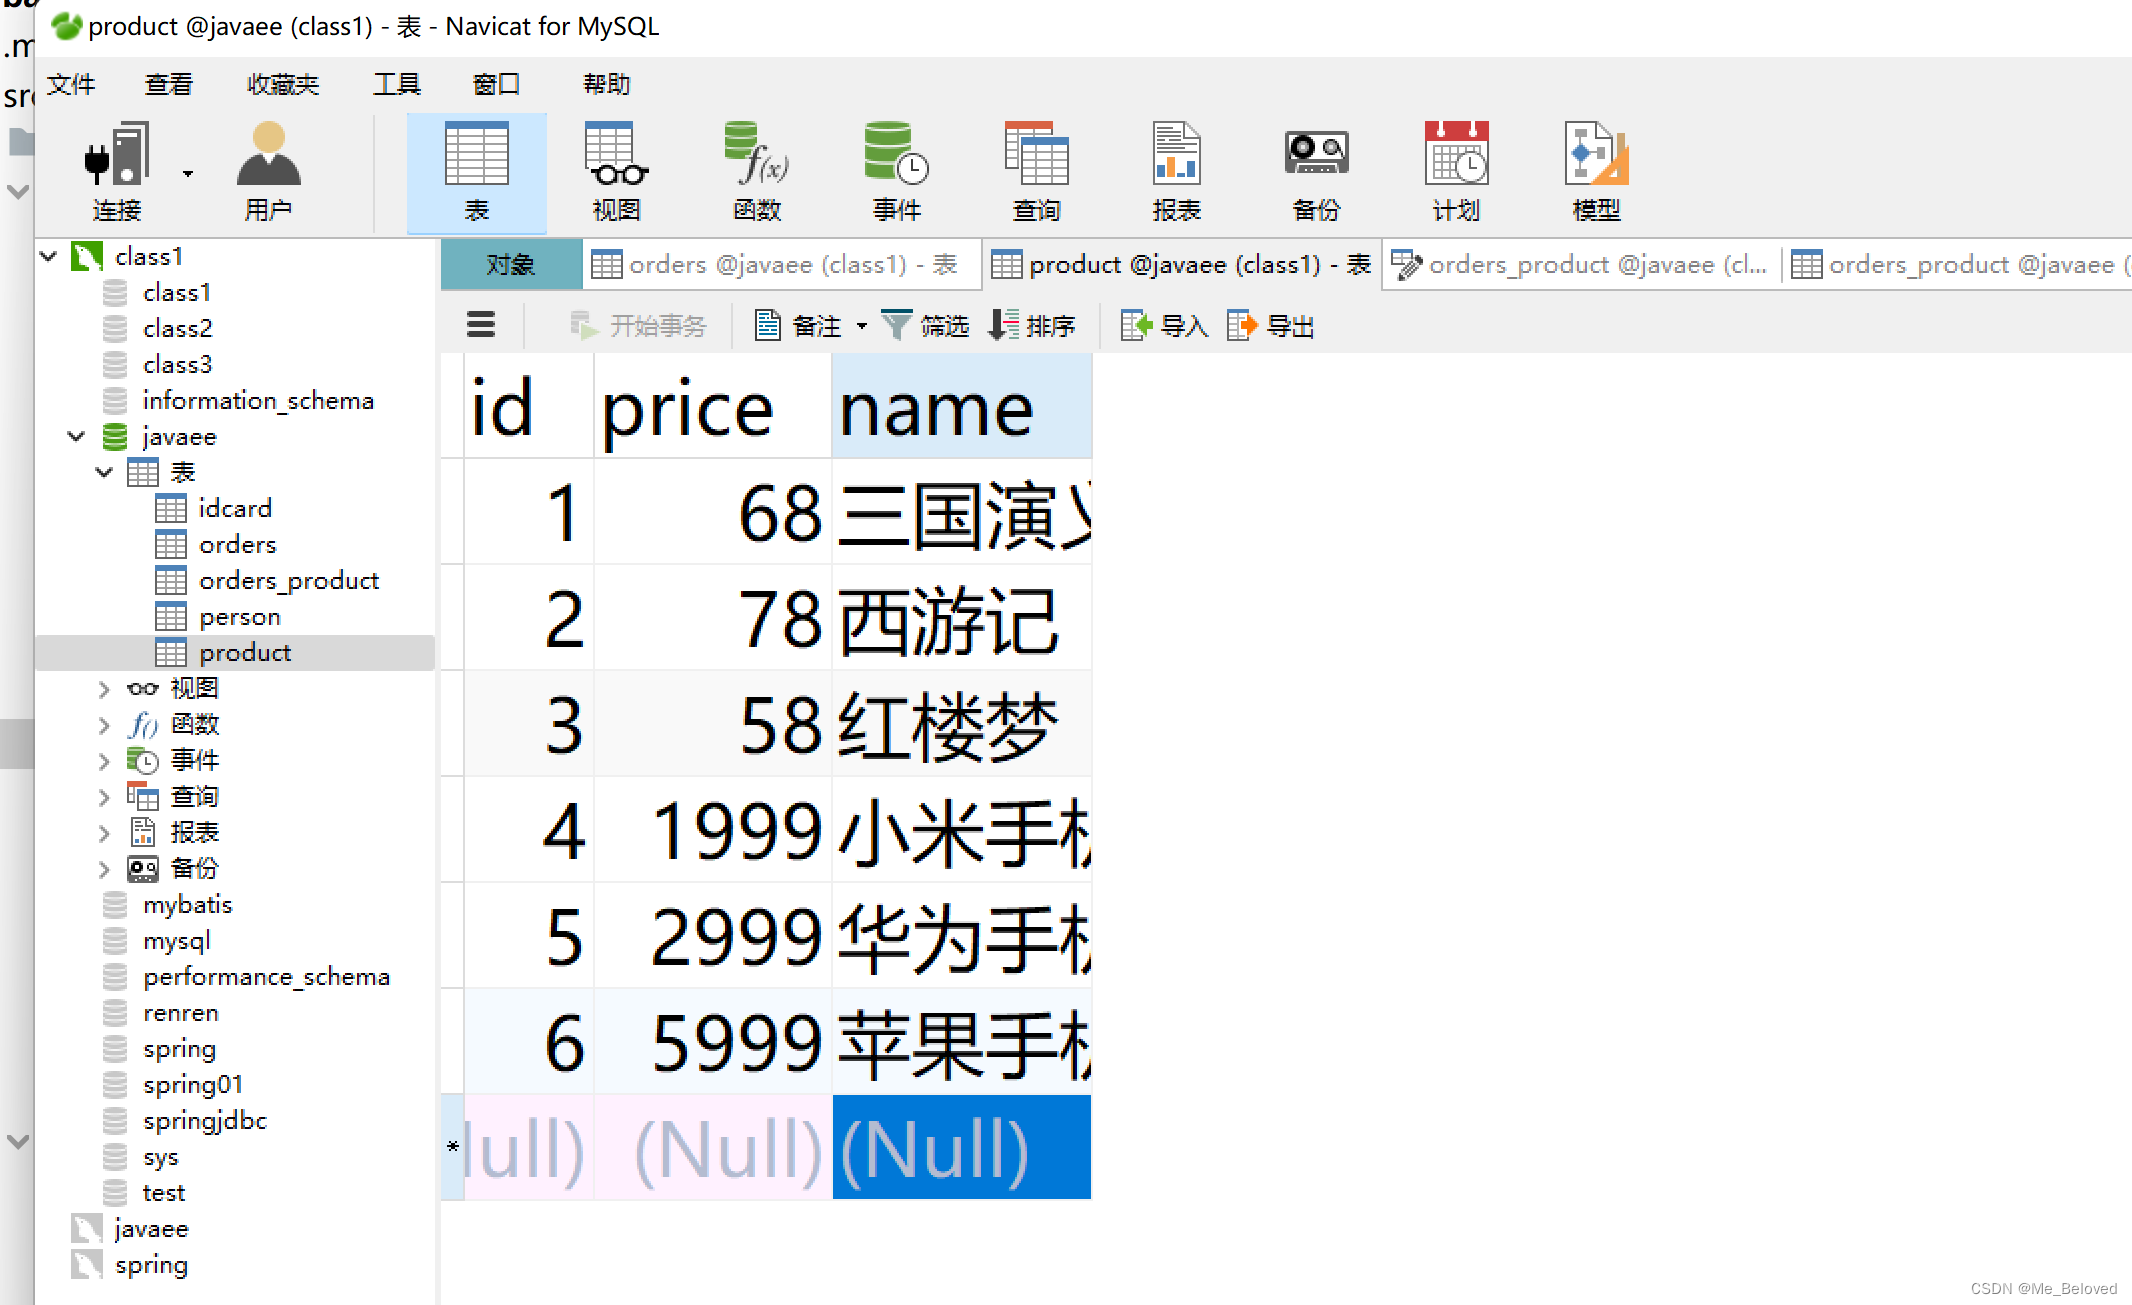Open the 工具 menu
The image size is (2132, 1305).
point(396,84)
